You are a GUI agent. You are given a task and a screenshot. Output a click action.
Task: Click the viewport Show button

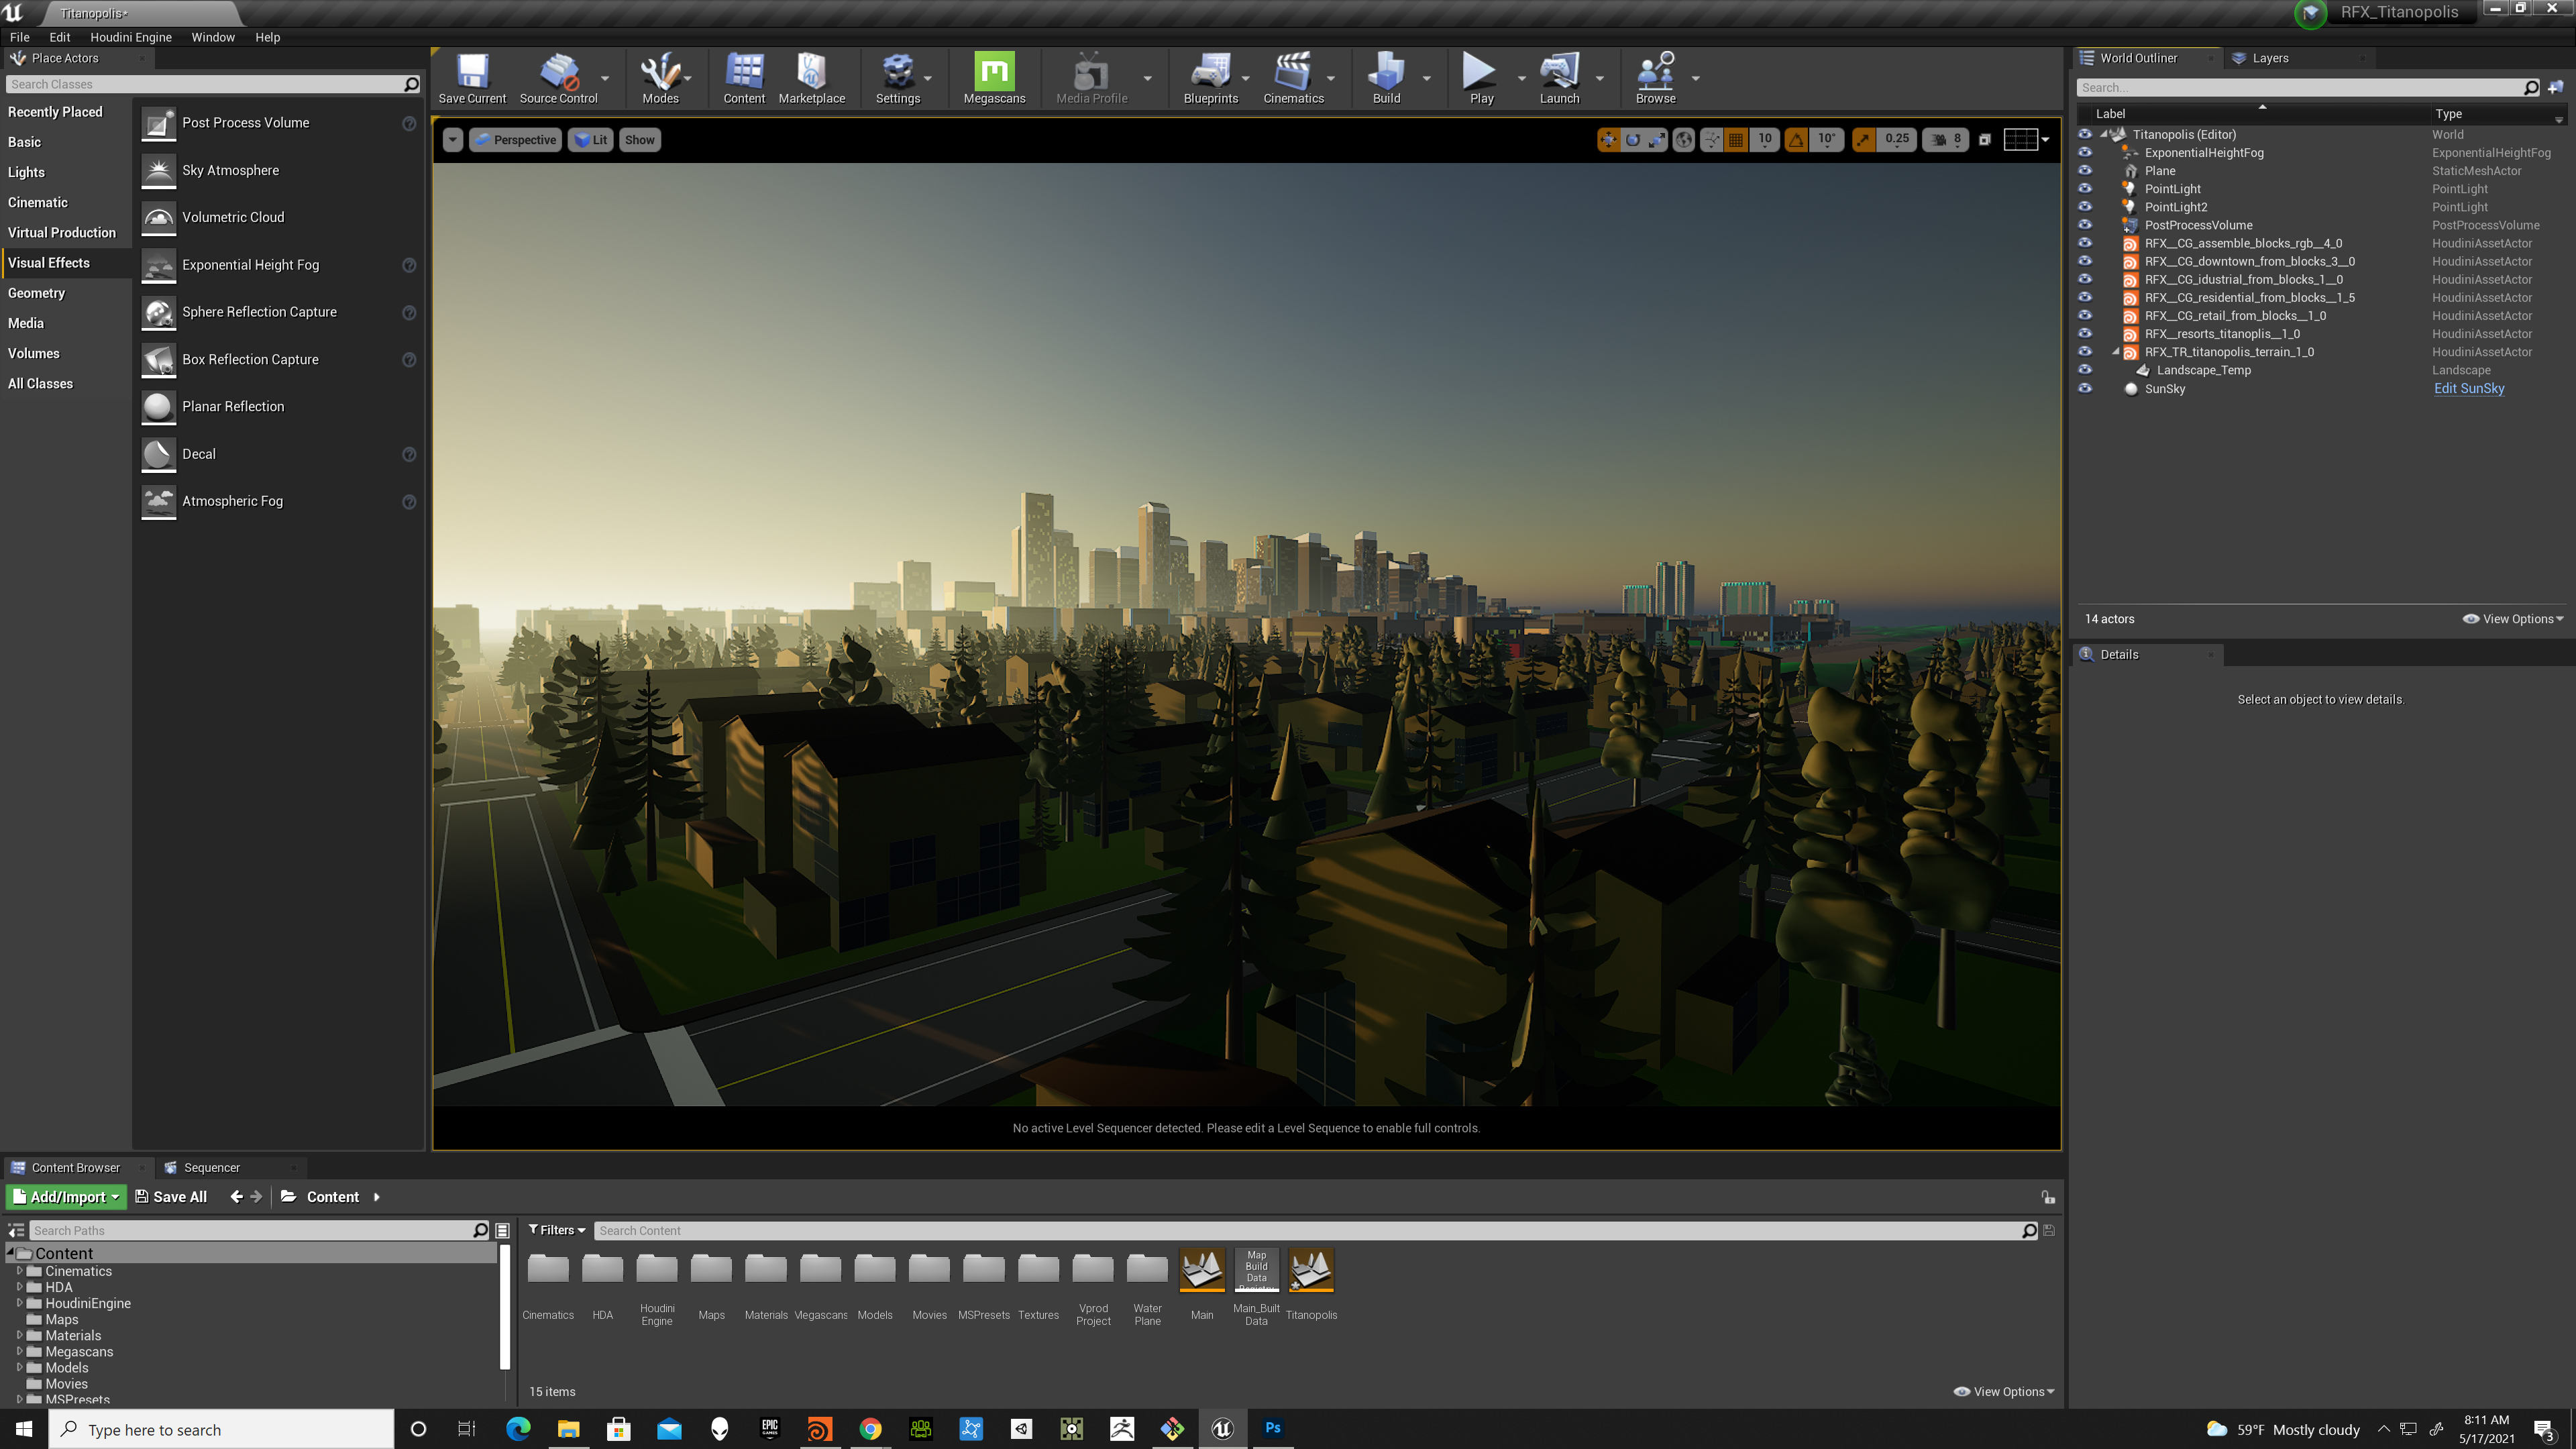(639, 140)
